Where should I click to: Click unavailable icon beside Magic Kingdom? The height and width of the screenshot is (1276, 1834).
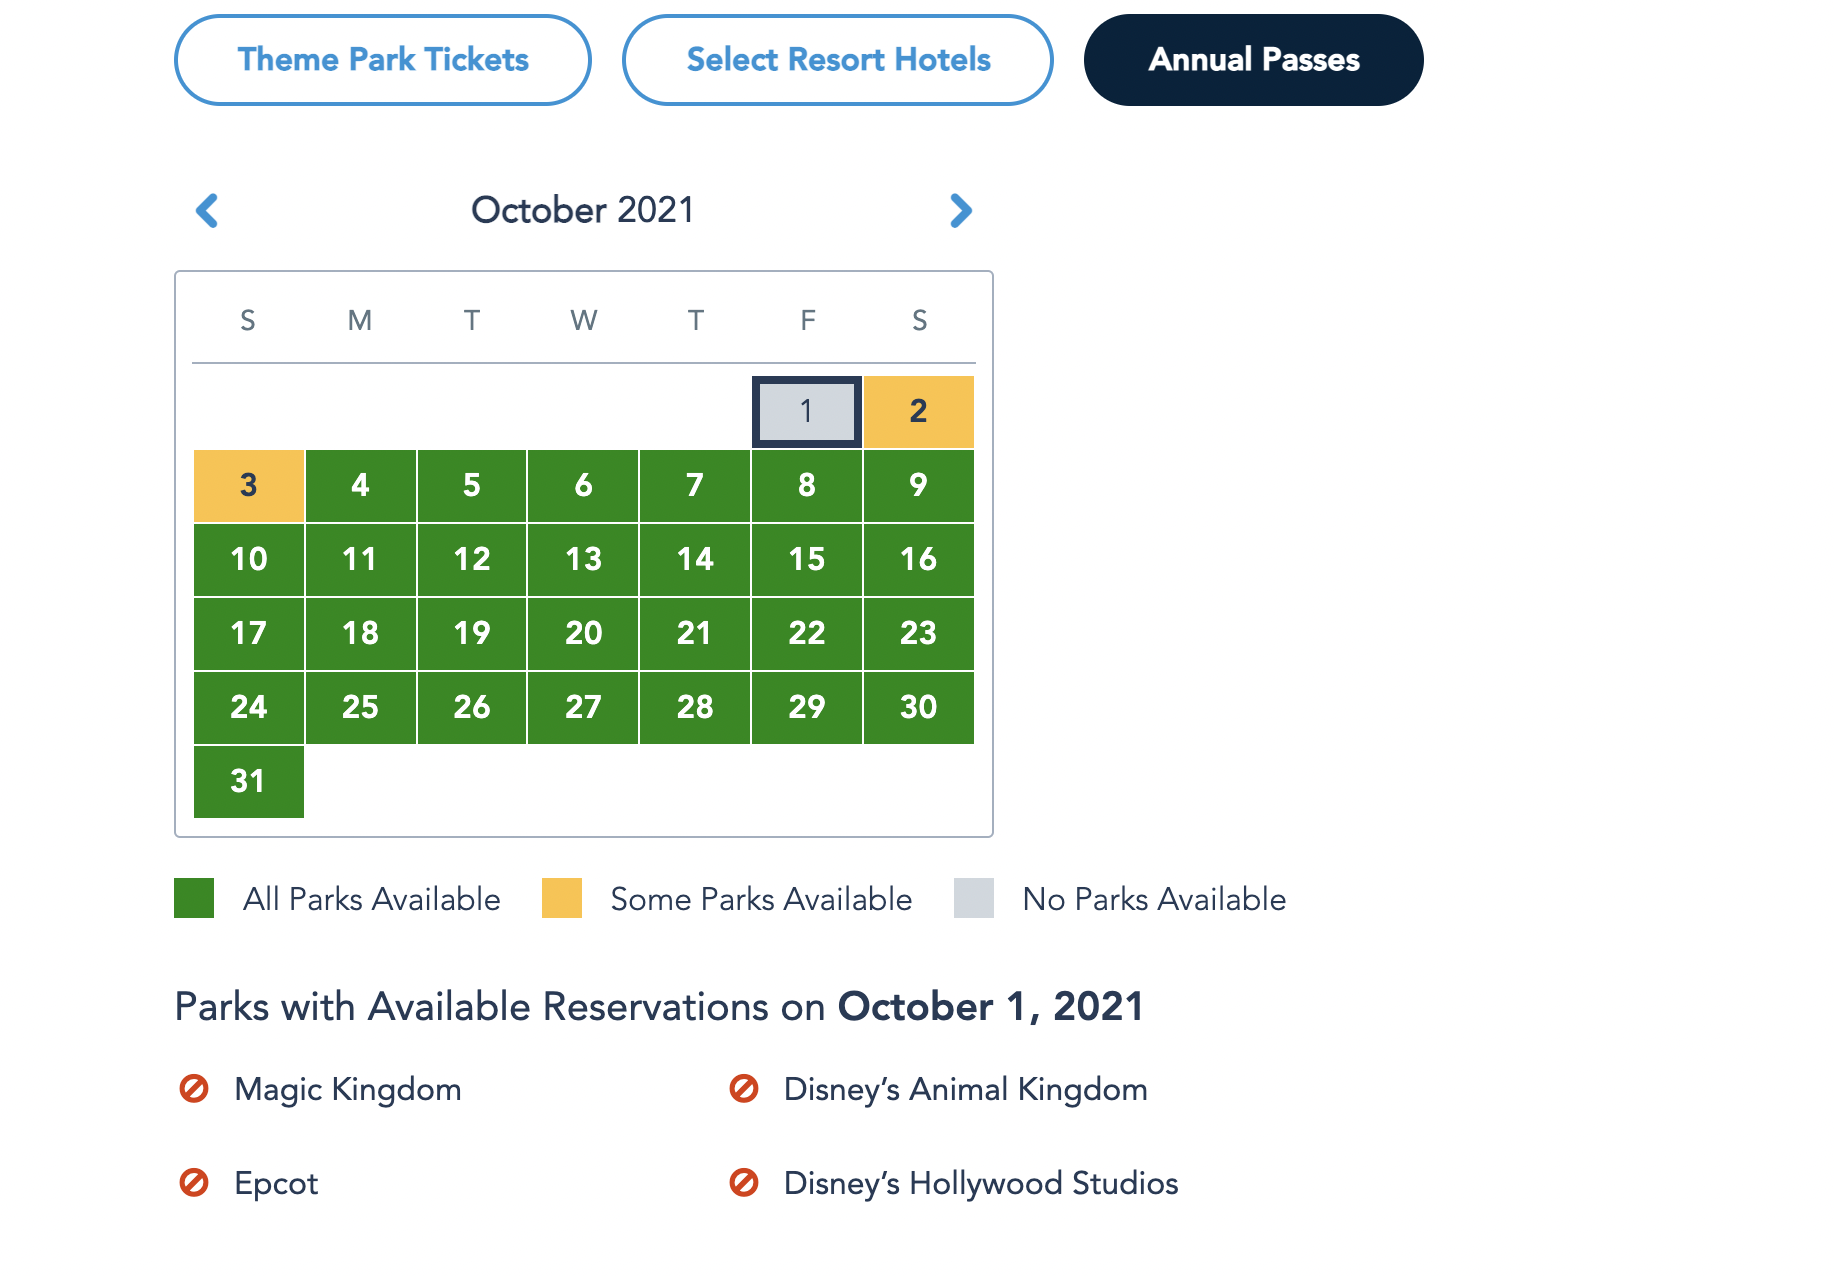(x=194, y=1088)
